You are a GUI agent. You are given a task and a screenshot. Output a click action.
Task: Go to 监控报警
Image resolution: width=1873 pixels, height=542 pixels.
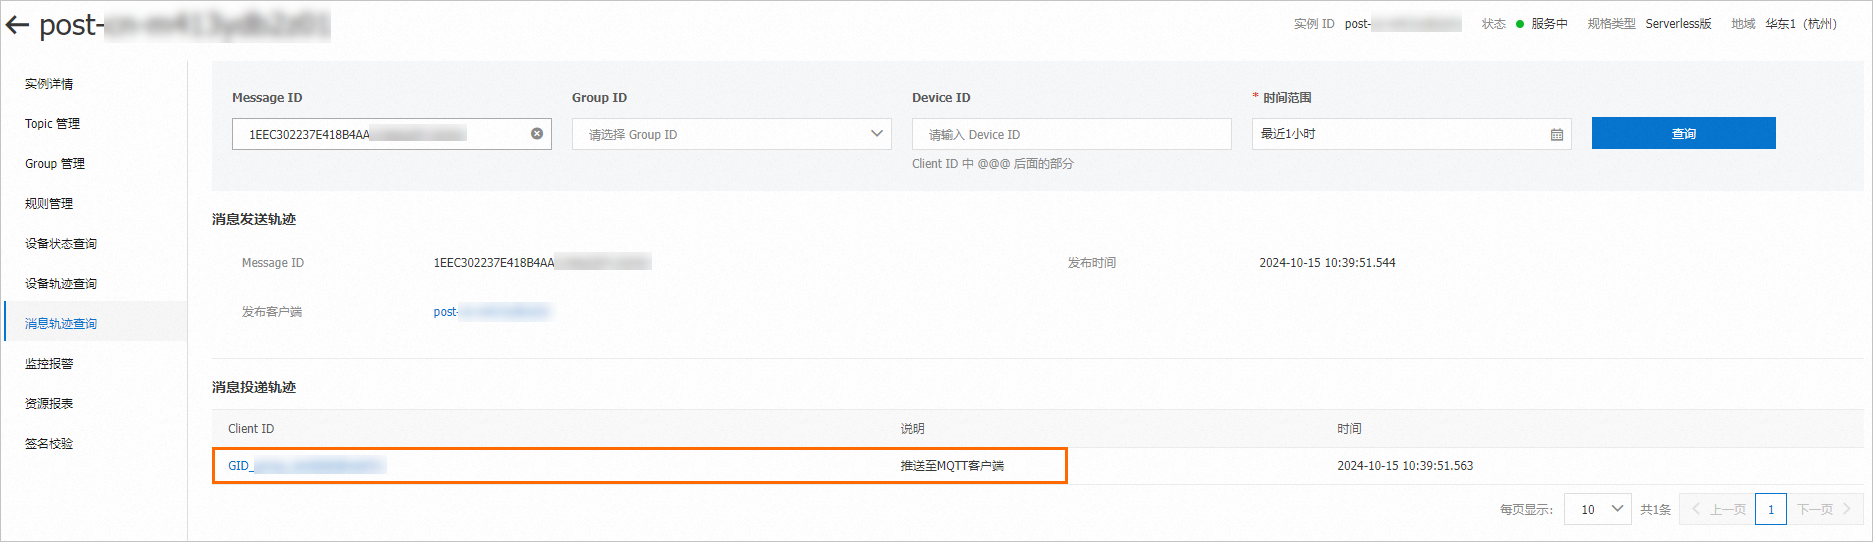point(49,364)
